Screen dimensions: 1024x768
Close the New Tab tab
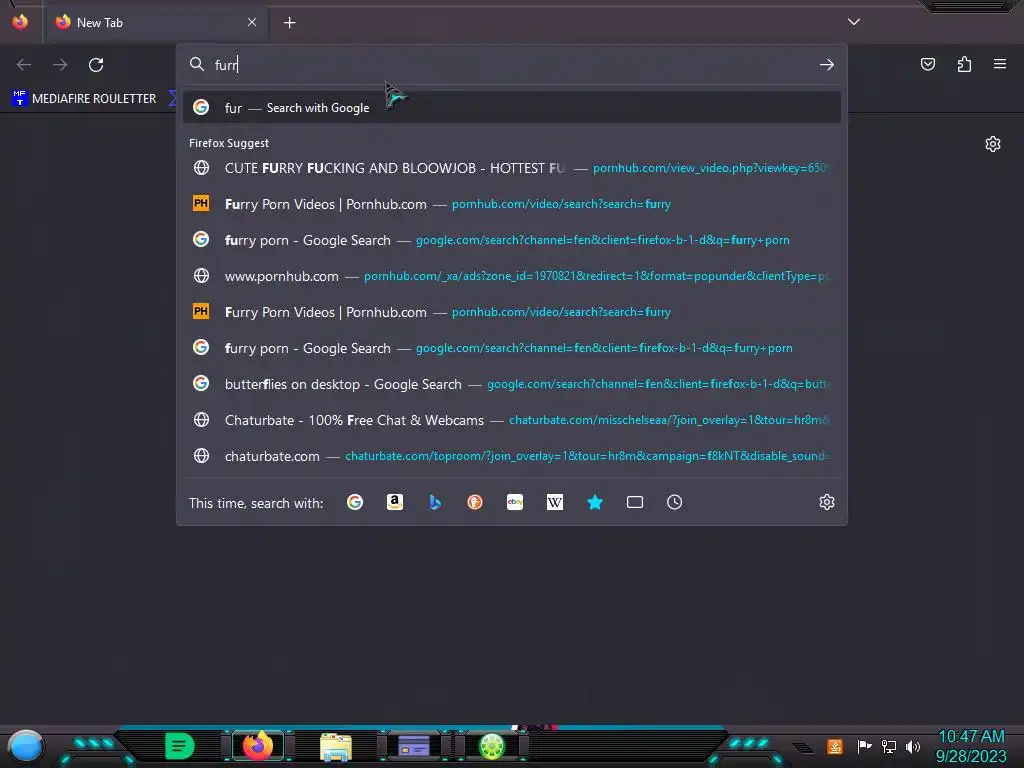[251, 22]
